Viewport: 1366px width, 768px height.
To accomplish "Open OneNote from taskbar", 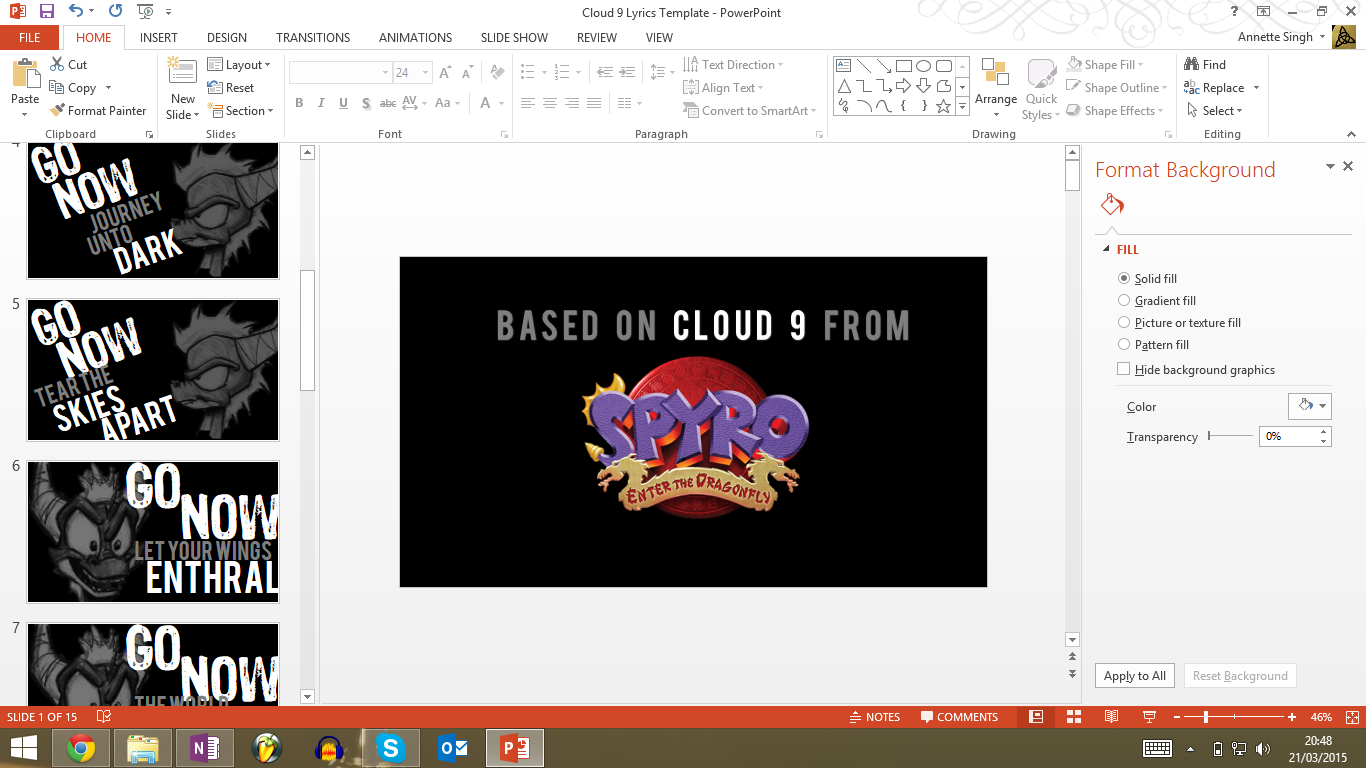I will (205, 748).
